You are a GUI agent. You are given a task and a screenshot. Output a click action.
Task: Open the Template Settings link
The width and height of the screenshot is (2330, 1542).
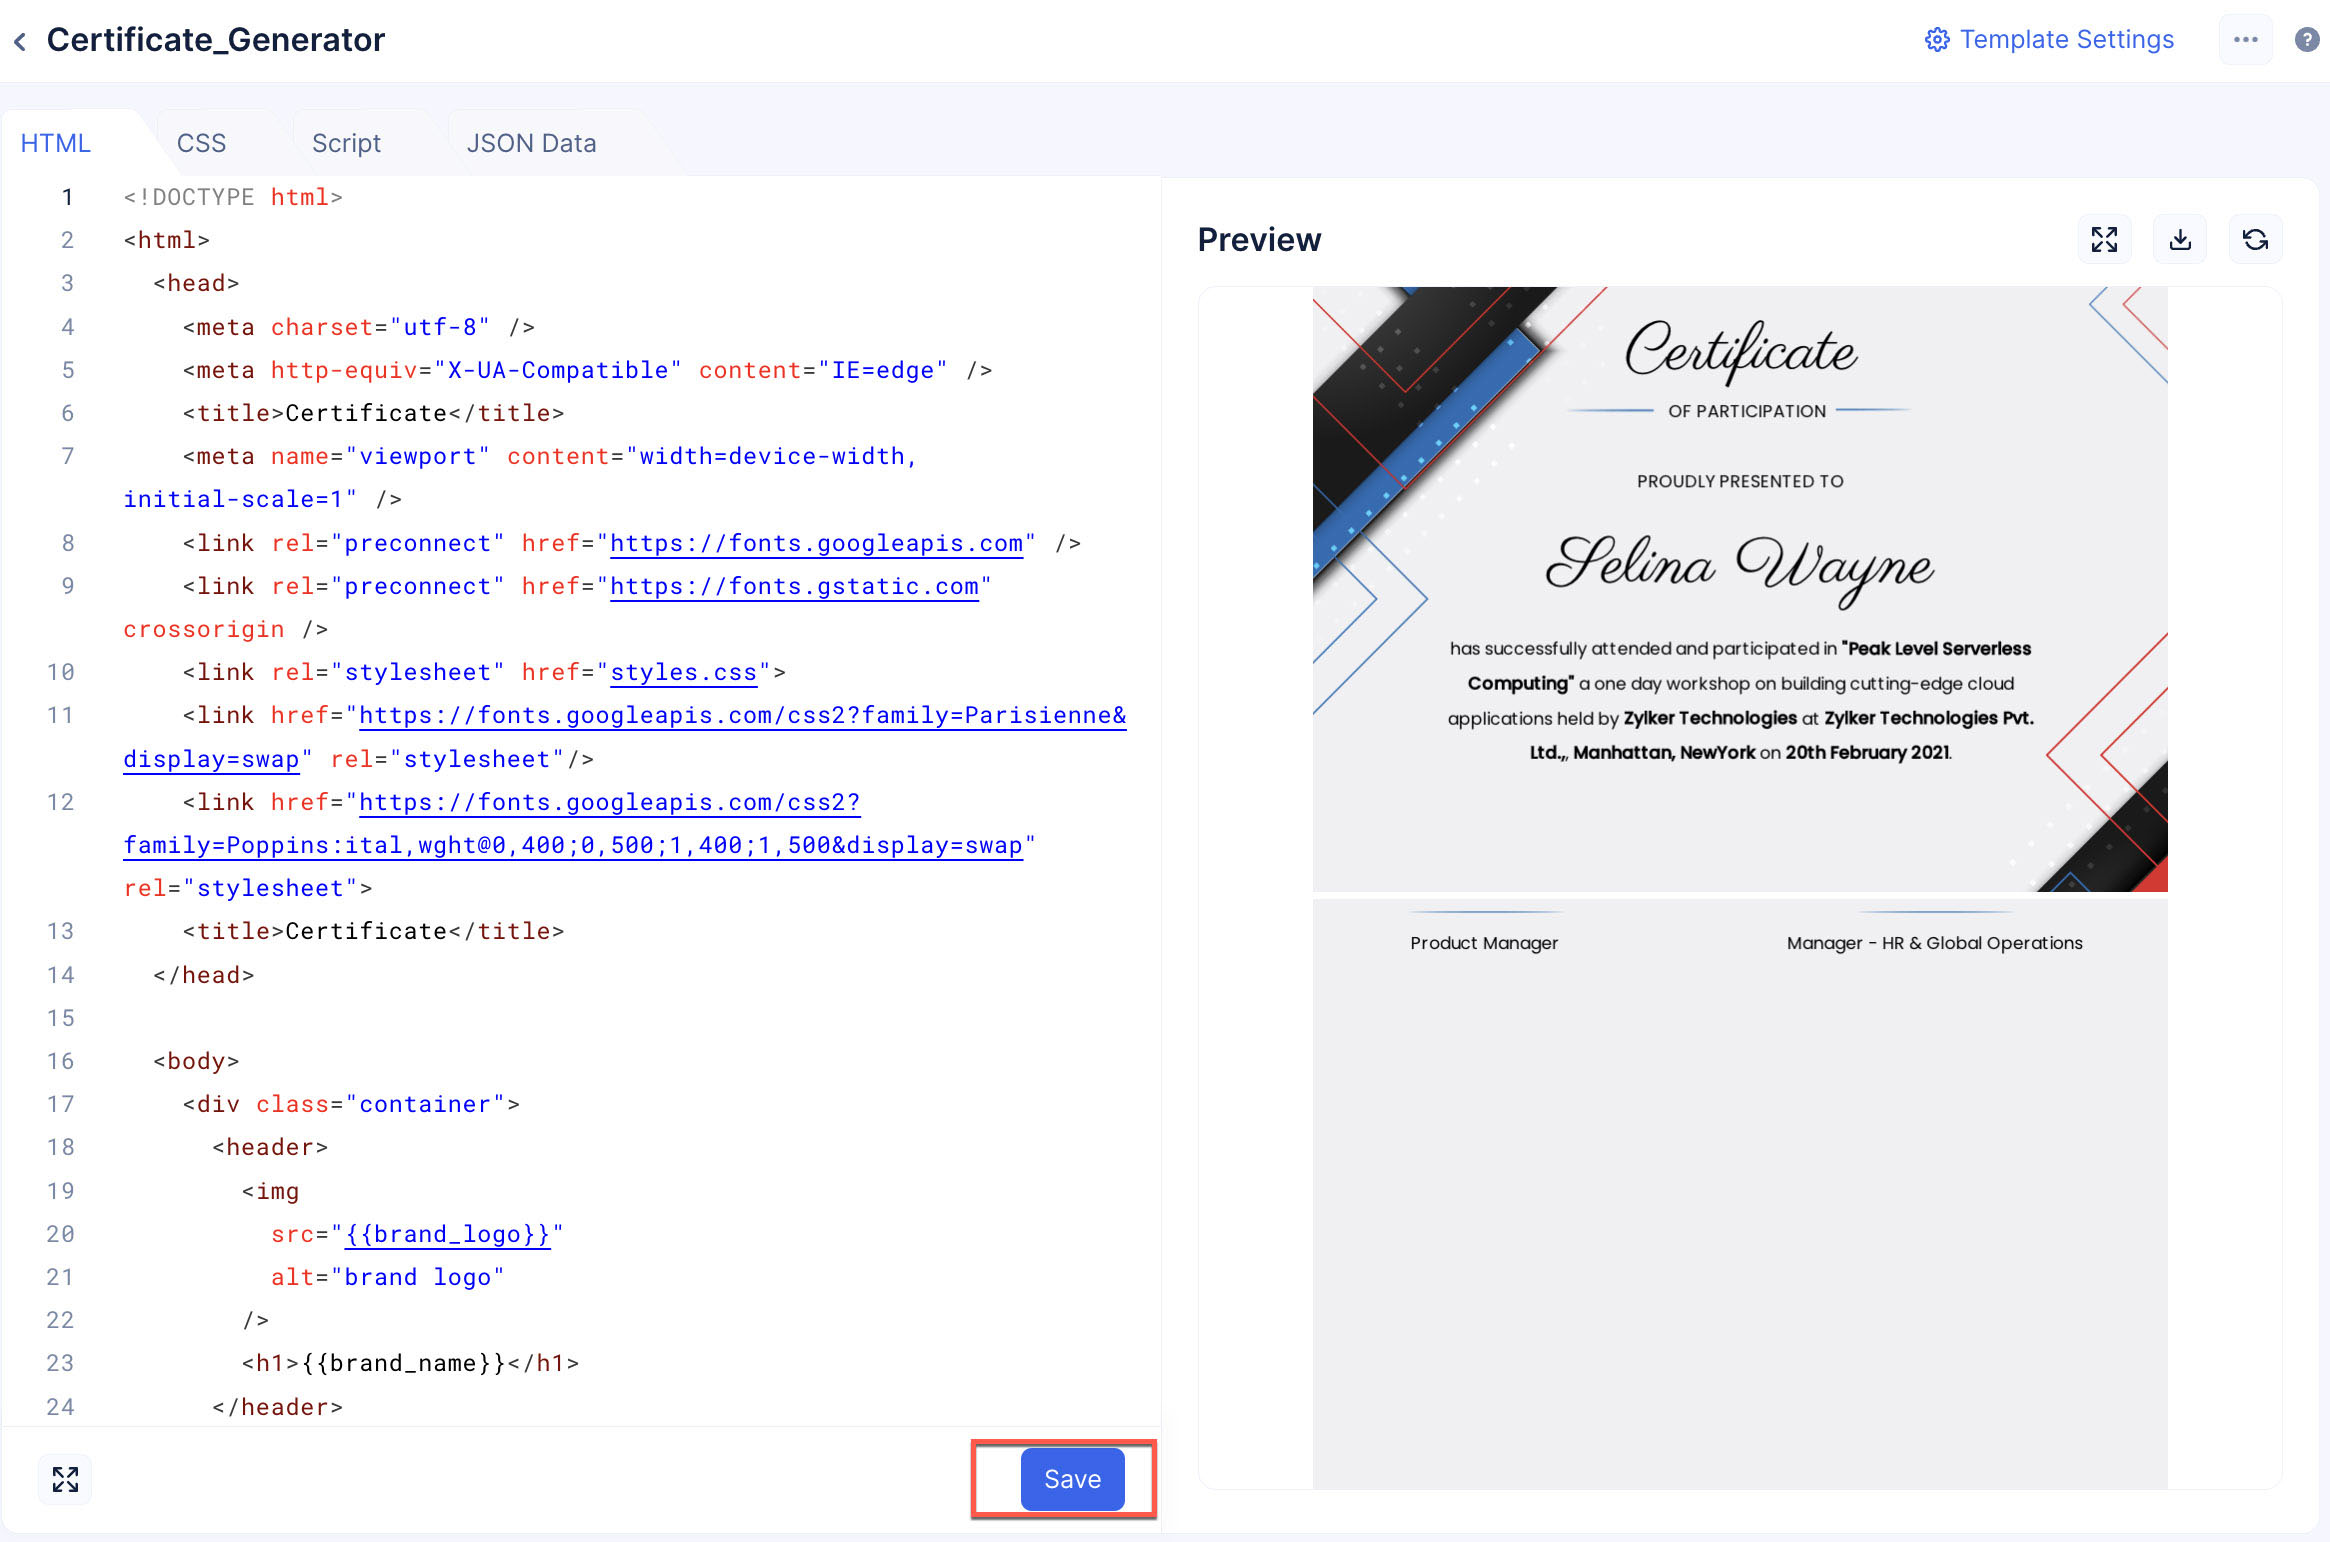pos(2066,40)
